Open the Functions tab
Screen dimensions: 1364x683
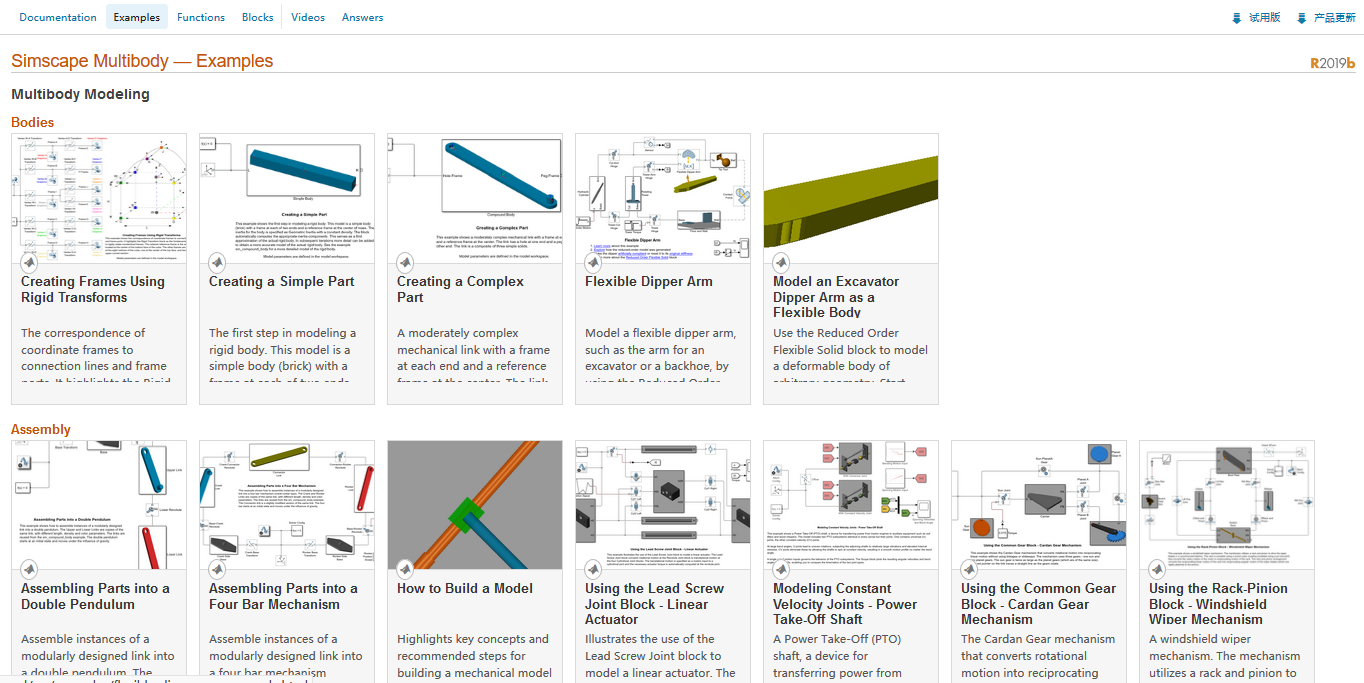click(x=201, y=17)
